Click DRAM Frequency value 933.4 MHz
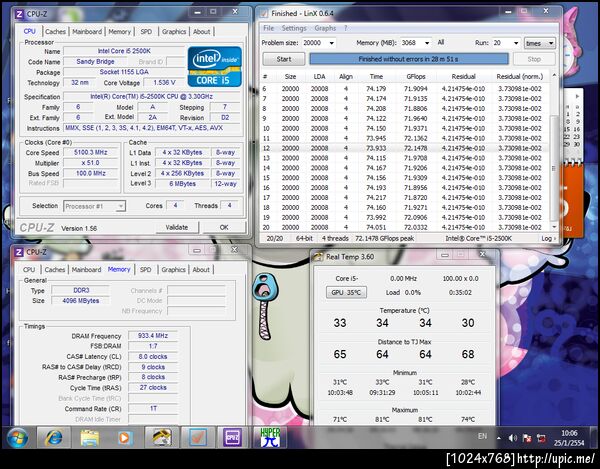 (153, 335)
